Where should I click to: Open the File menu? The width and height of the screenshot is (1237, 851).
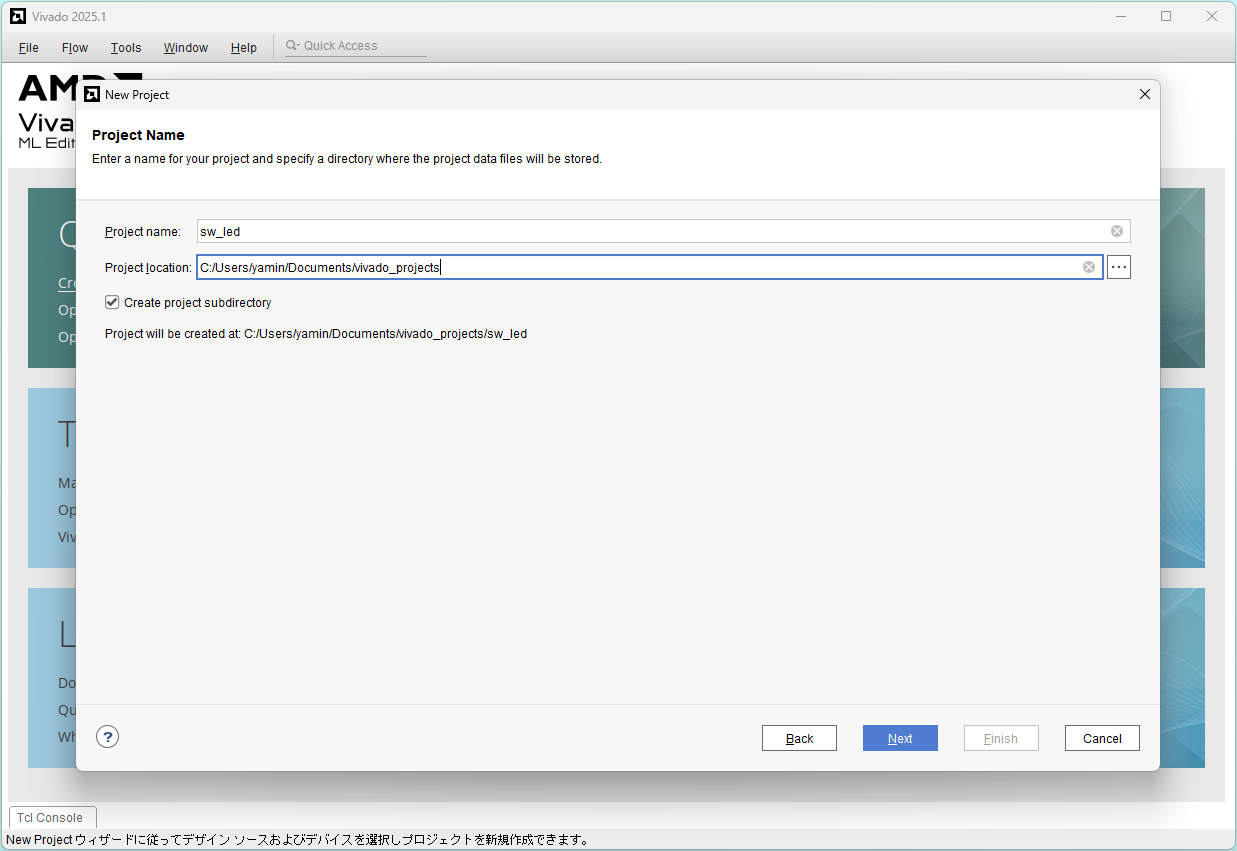(29, 47)
